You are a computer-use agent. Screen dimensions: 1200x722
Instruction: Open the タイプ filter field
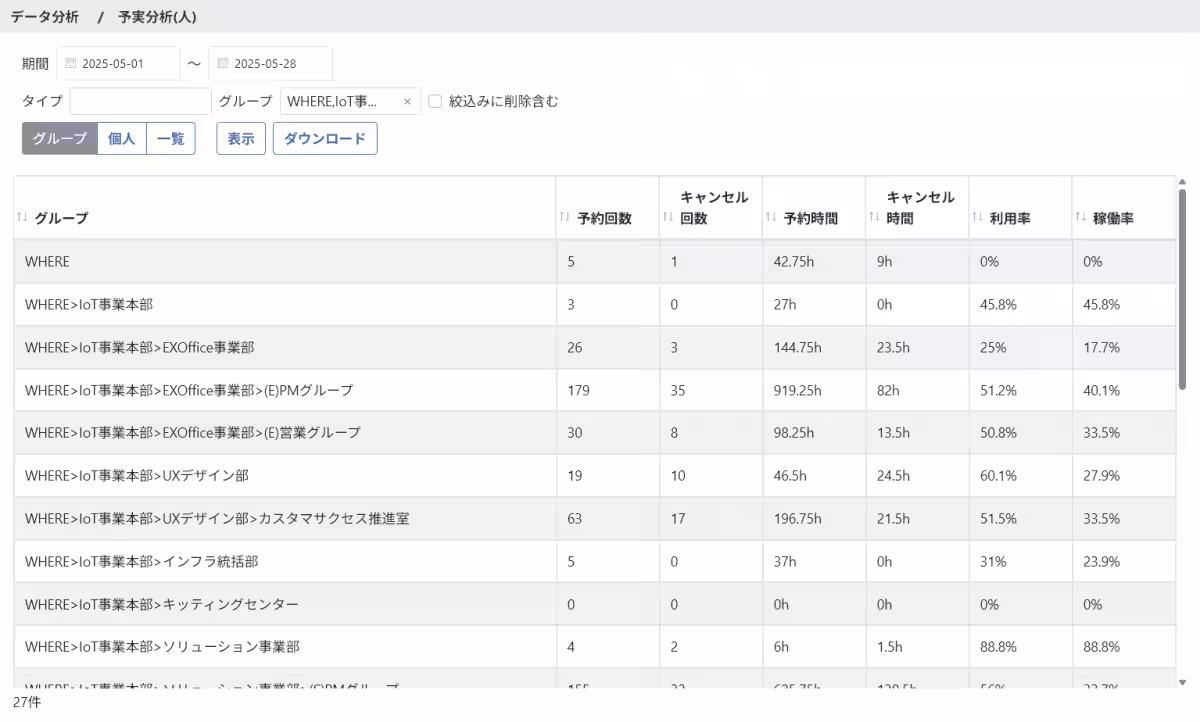(x=140, y=101)
